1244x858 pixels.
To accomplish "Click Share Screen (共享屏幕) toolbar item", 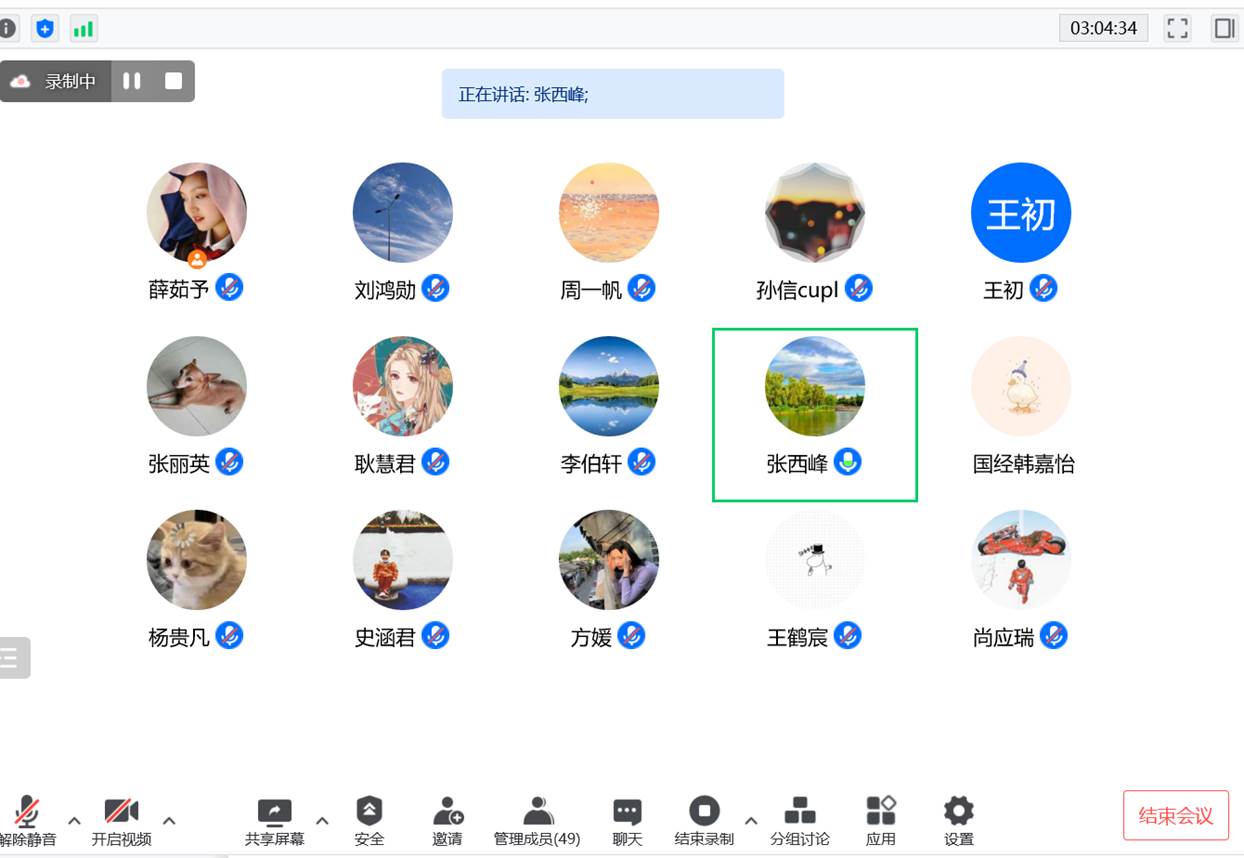I will pos(274,811).
